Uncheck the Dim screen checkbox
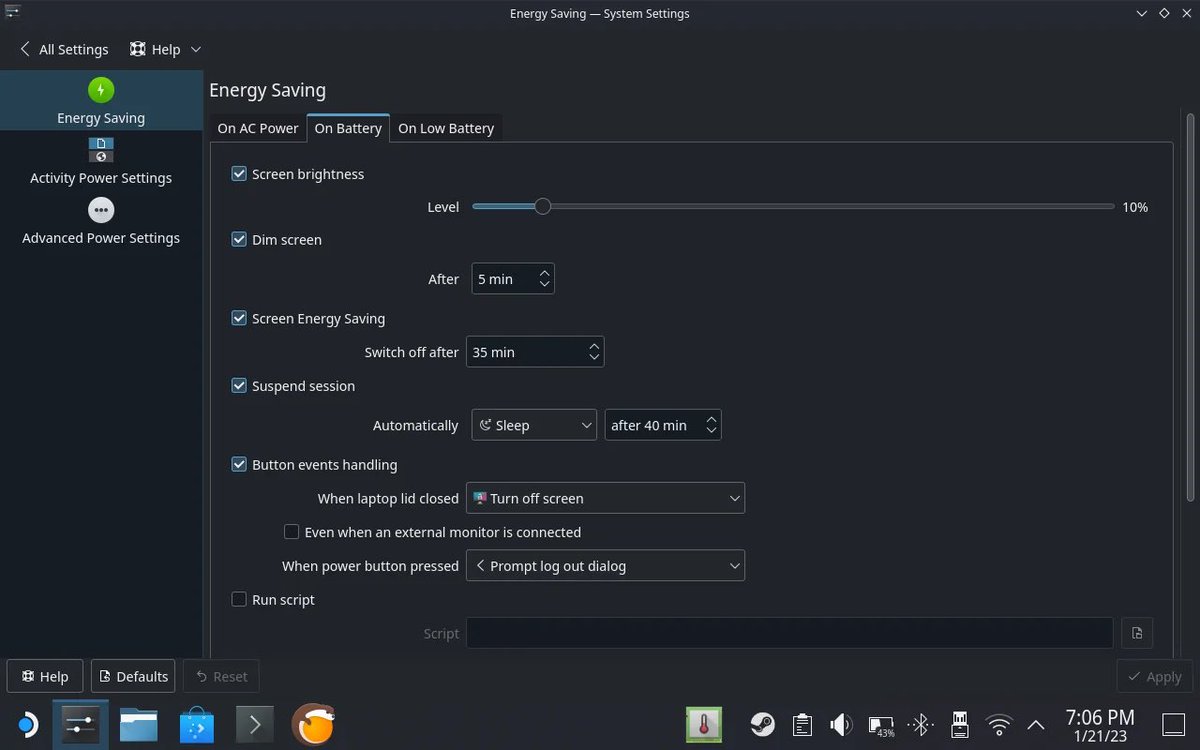Viewport: 1200px width, 750px height. (239, 240)
